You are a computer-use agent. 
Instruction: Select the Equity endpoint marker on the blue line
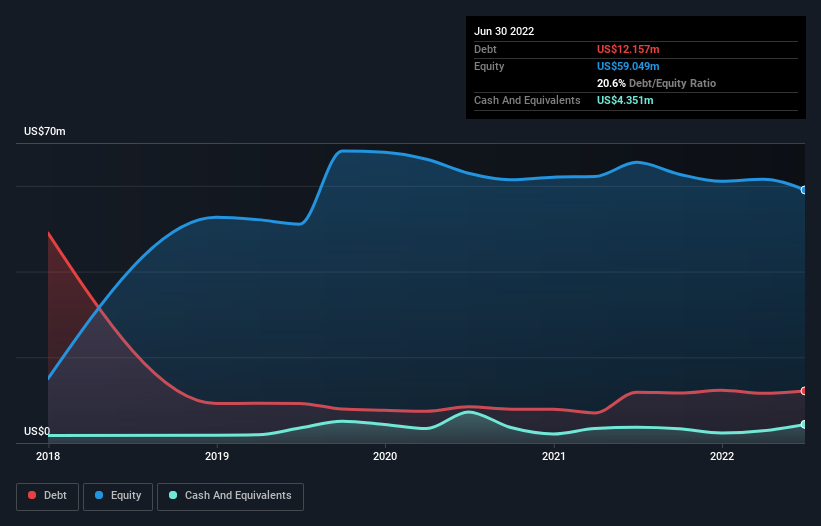(804, 190)
